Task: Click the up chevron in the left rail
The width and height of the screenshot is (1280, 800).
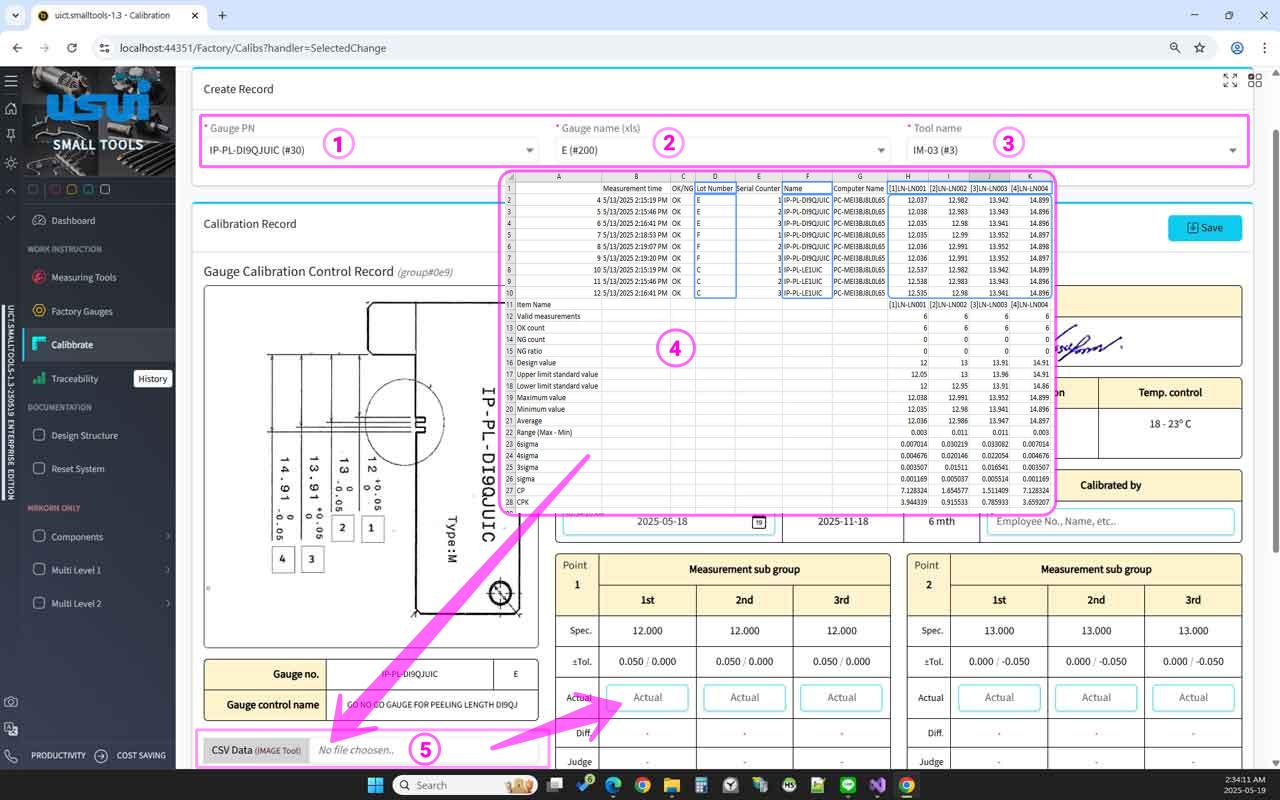Action: [10, 190]
